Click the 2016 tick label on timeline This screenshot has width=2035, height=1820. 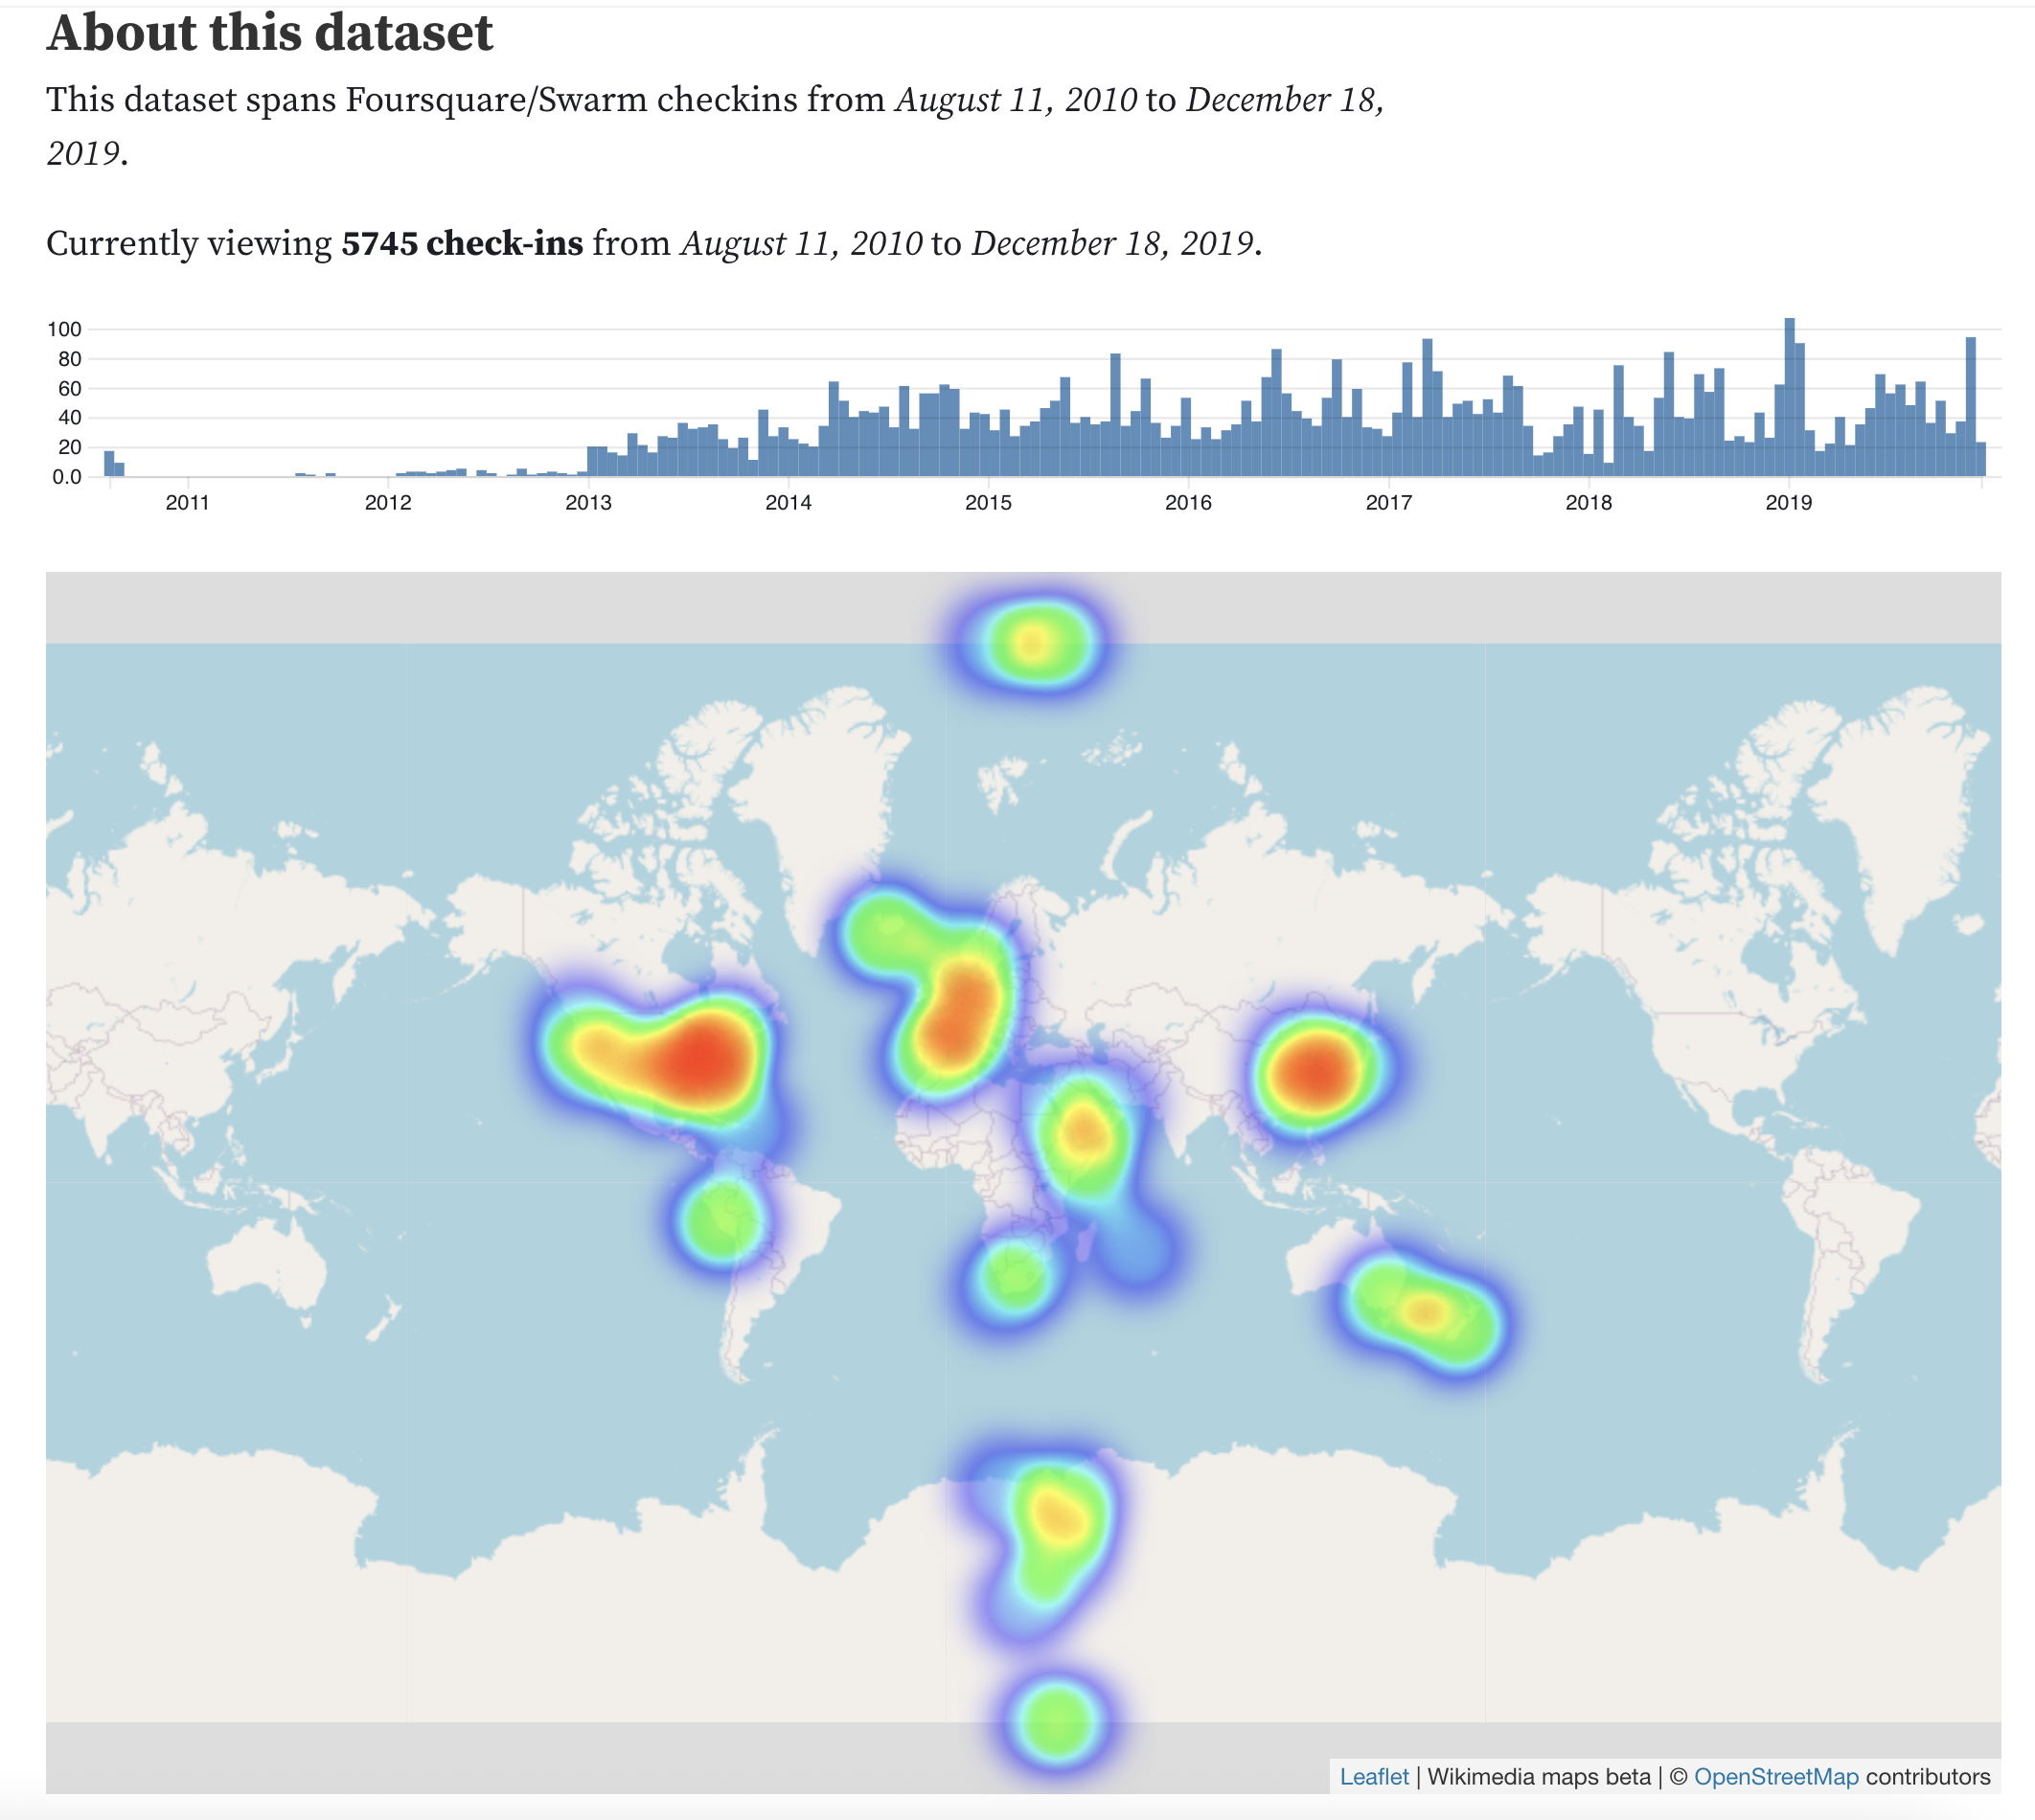pos(1188,503)
